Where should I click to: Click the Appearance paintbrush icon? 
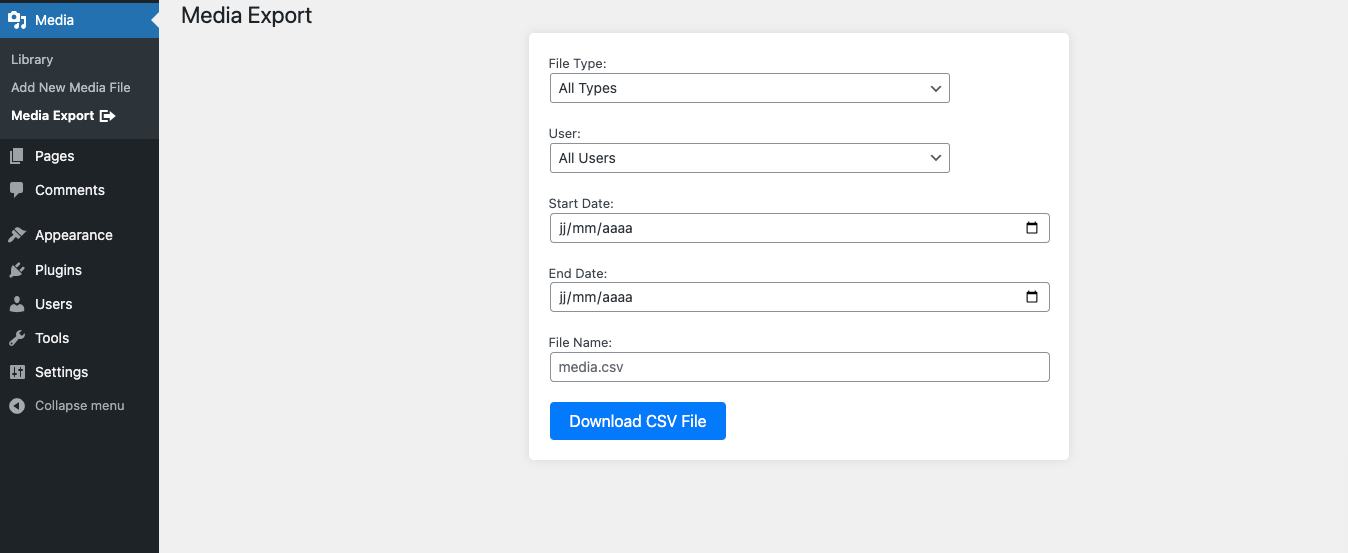(17, 235)
